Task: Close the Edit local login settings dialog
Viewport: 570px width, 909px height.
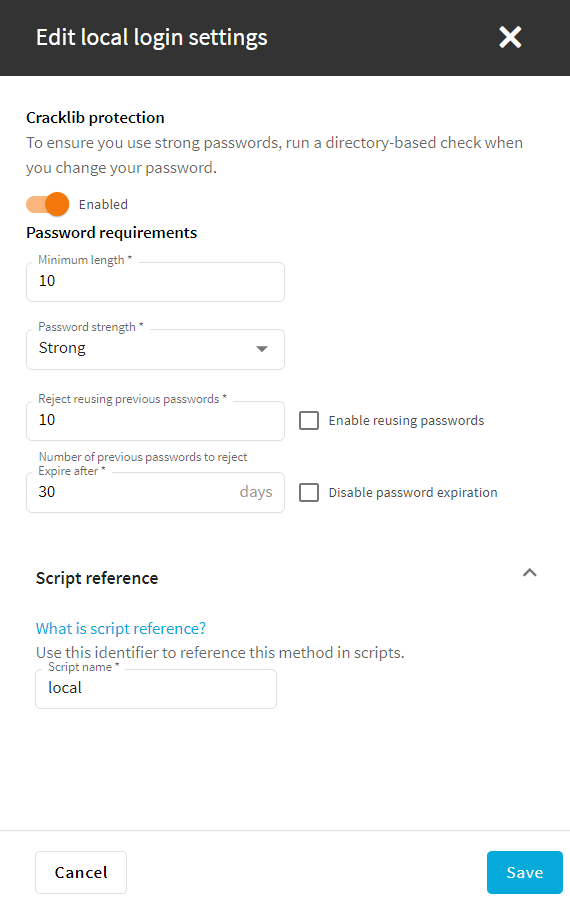Action: tap(510, 38)
